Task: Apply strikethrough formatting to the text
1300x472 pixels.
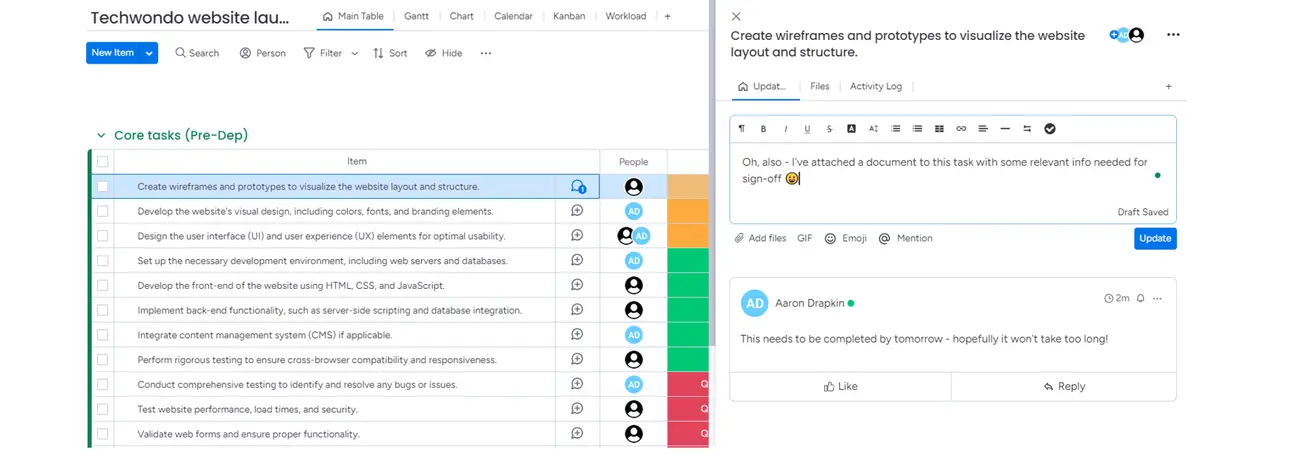Action: point(829,129)
